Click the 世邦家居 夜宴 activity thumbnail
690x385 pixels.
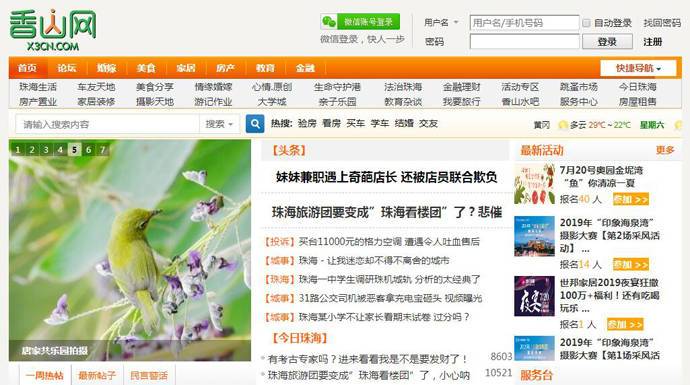(x=534, y=296)
